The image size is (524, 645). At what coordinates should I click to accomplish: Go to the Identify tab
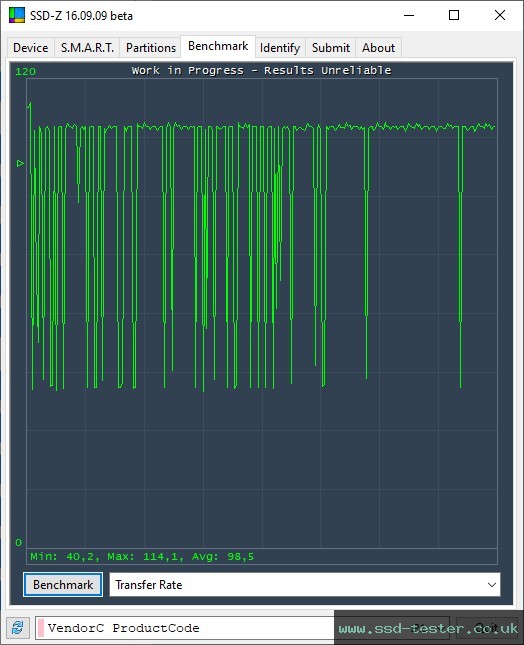pyautogui.click(x=280, y=48)
